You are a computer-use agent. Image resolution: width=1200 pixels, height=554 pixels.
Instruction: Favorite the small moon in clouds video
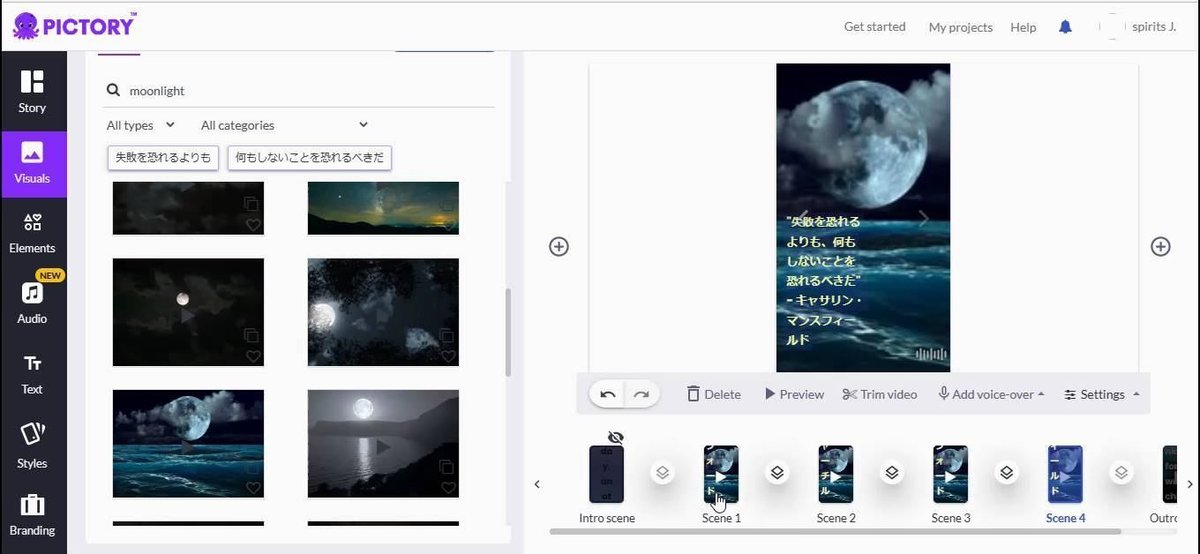tap(253, 356)
